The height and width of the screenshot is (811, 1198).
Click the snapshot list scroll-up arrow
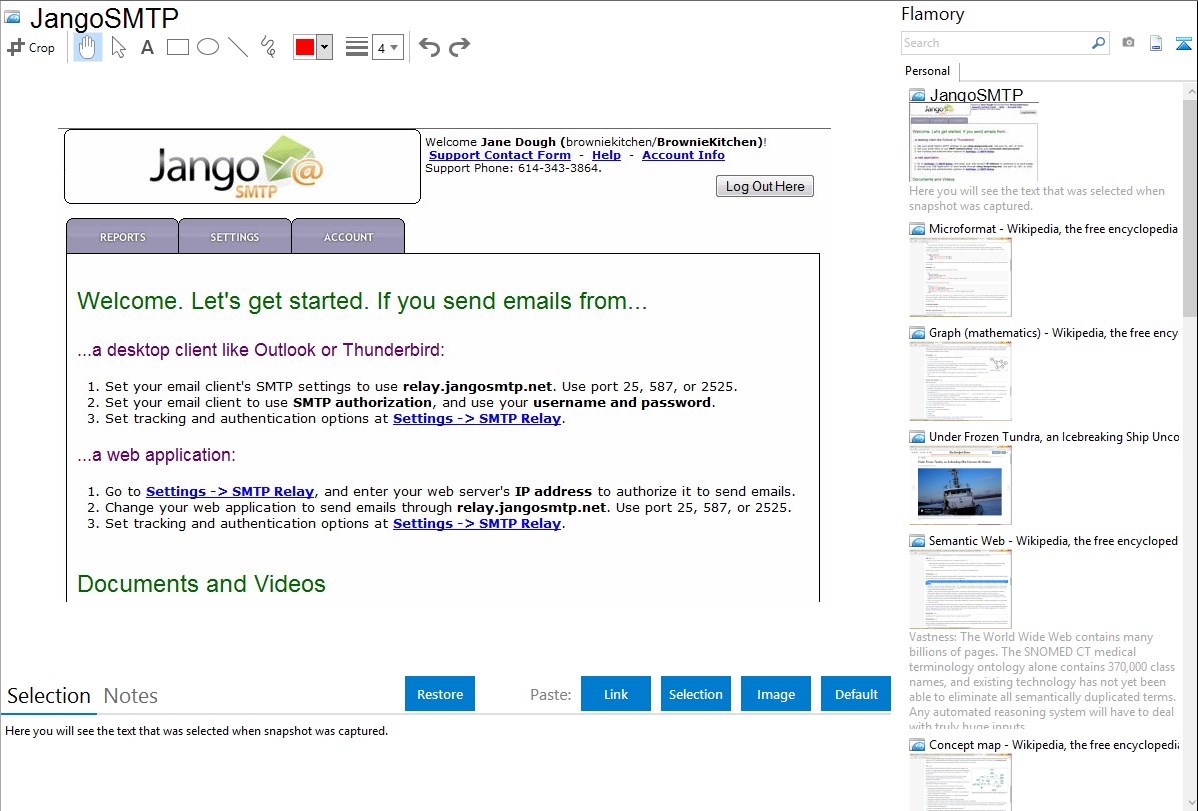1191,91
